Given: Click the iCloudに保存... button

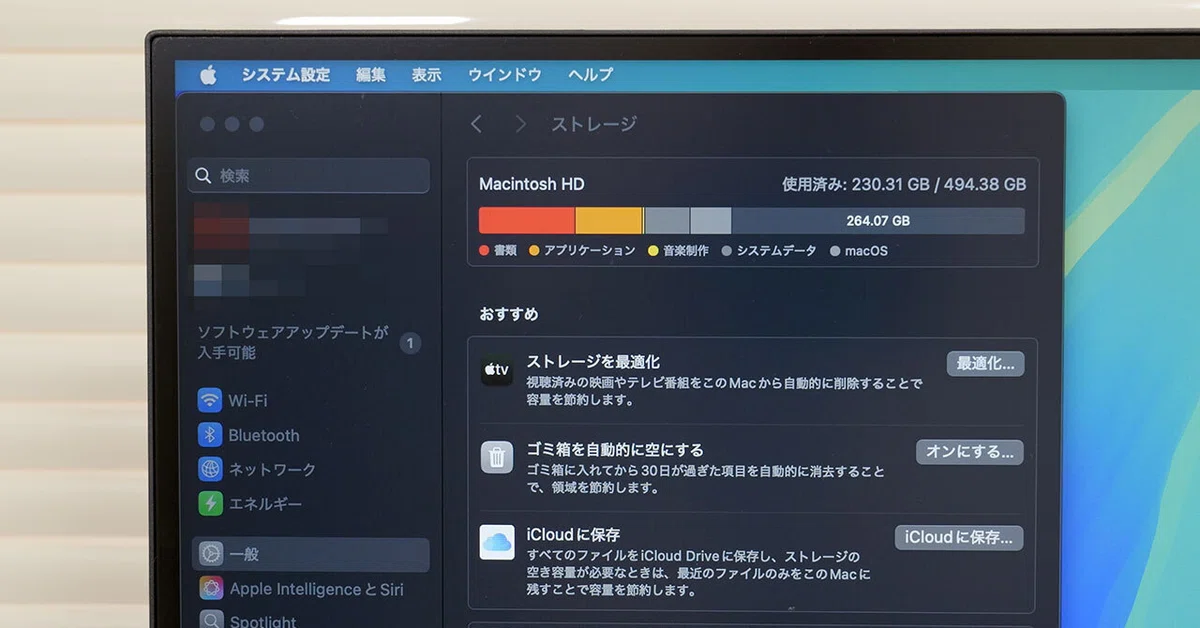Looking at the screenshot, I should coord(959,538).
